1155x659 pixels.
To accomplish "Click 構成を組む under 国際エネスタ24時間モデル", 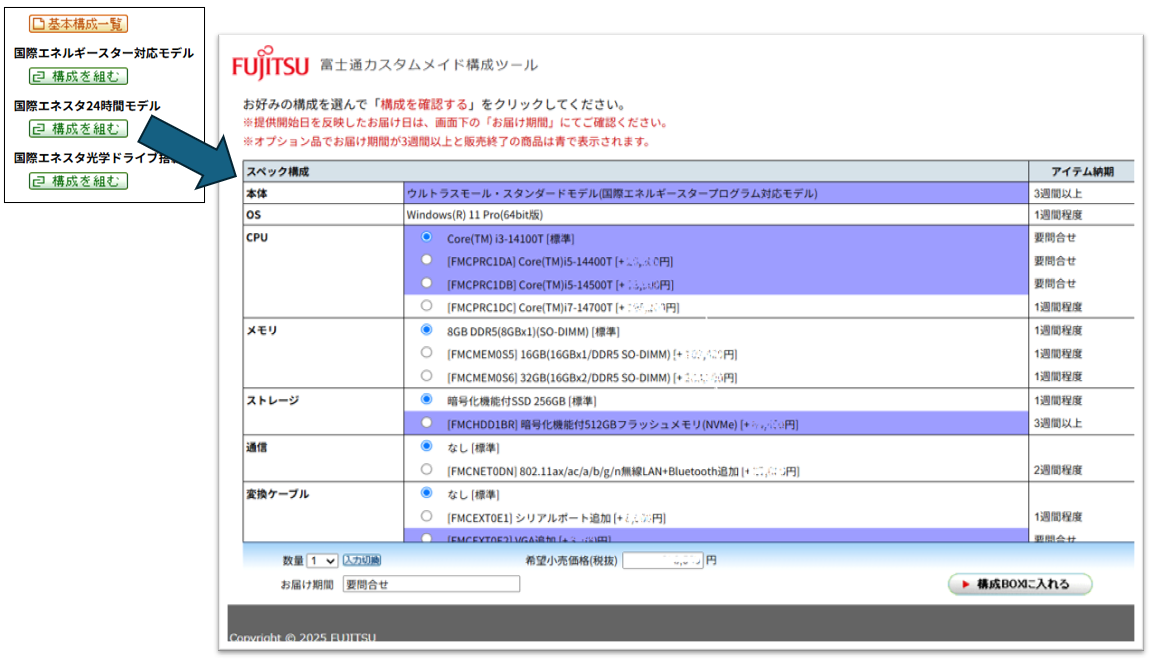I will click(78, 128).
